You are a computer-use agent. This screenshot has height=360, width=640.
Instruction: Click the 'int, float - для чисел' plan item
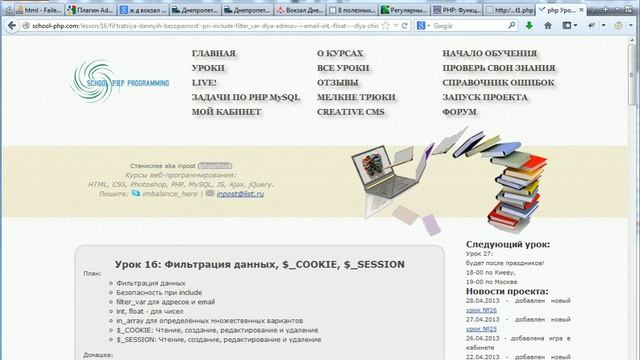pos(150,311)
